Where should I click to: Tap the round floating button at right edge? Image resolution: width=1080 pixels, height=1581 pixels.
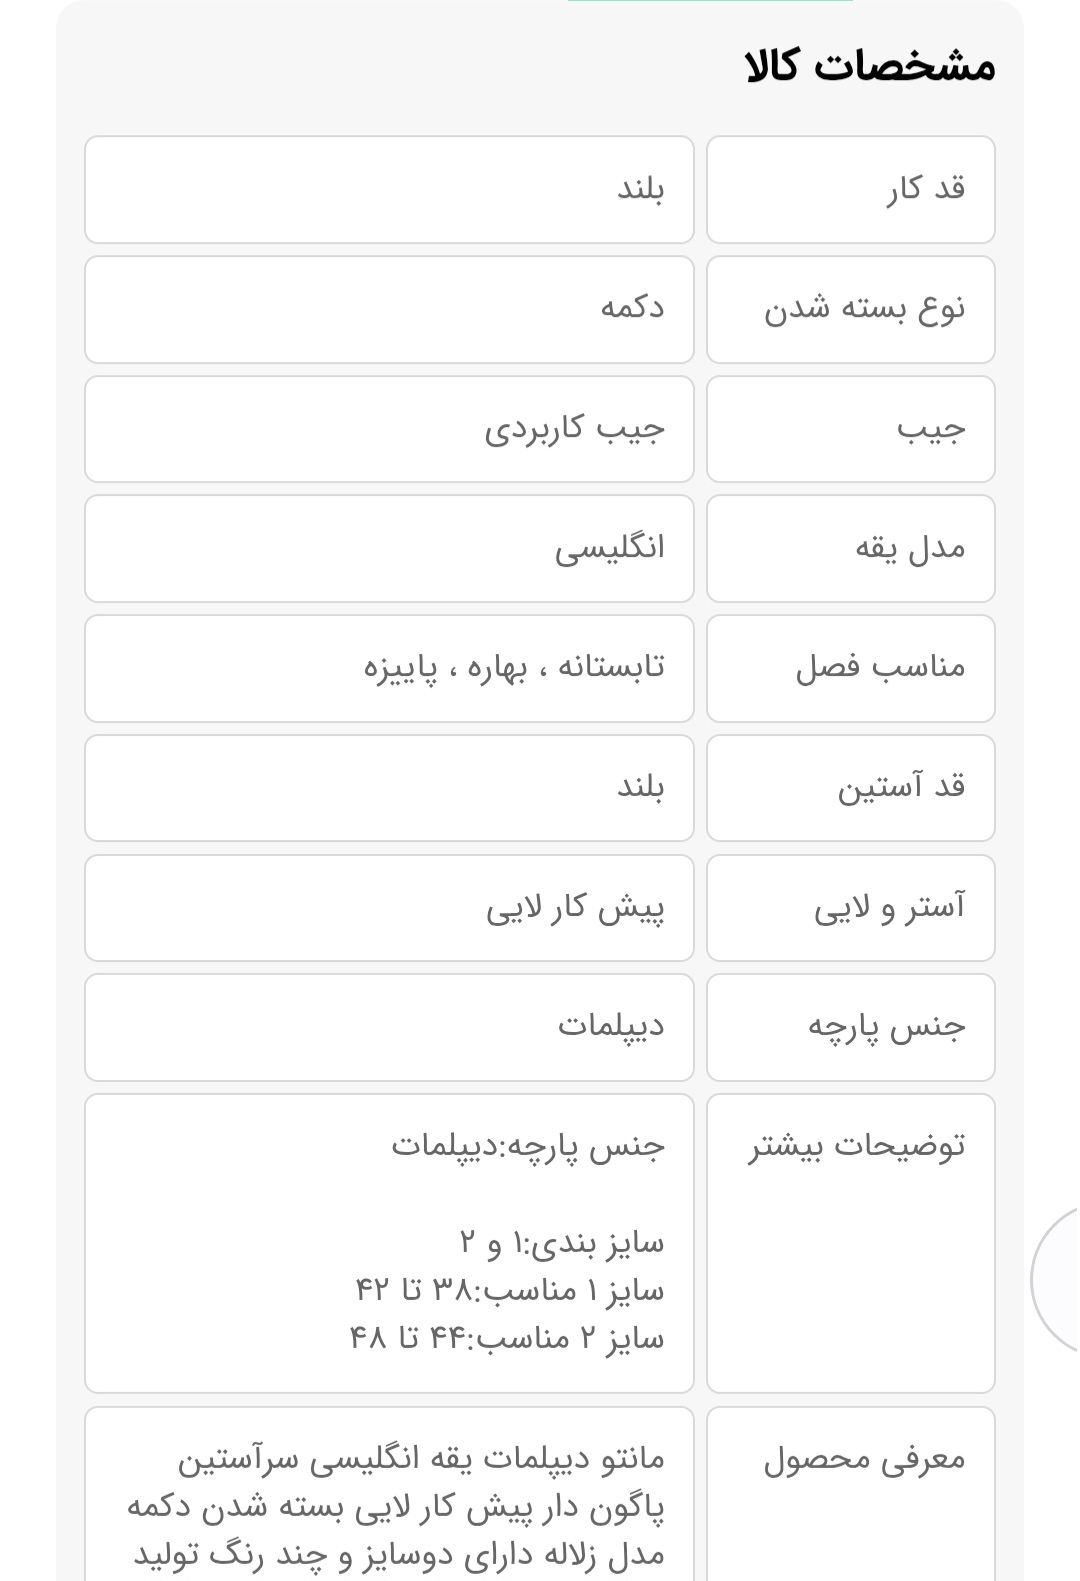1060,1279
